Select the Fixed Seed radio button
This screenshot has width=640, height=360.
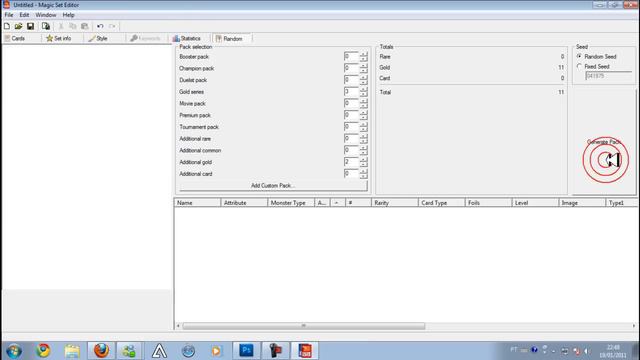click(579, 66)
